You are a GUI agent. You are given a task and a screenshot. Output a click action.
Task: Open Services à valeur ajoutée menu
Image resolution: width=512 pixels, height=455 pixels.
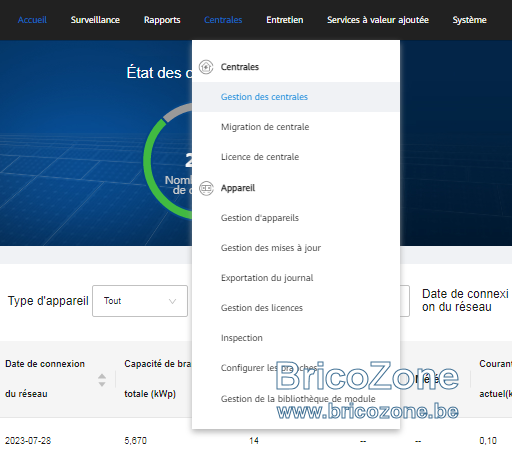pos(378,20)
